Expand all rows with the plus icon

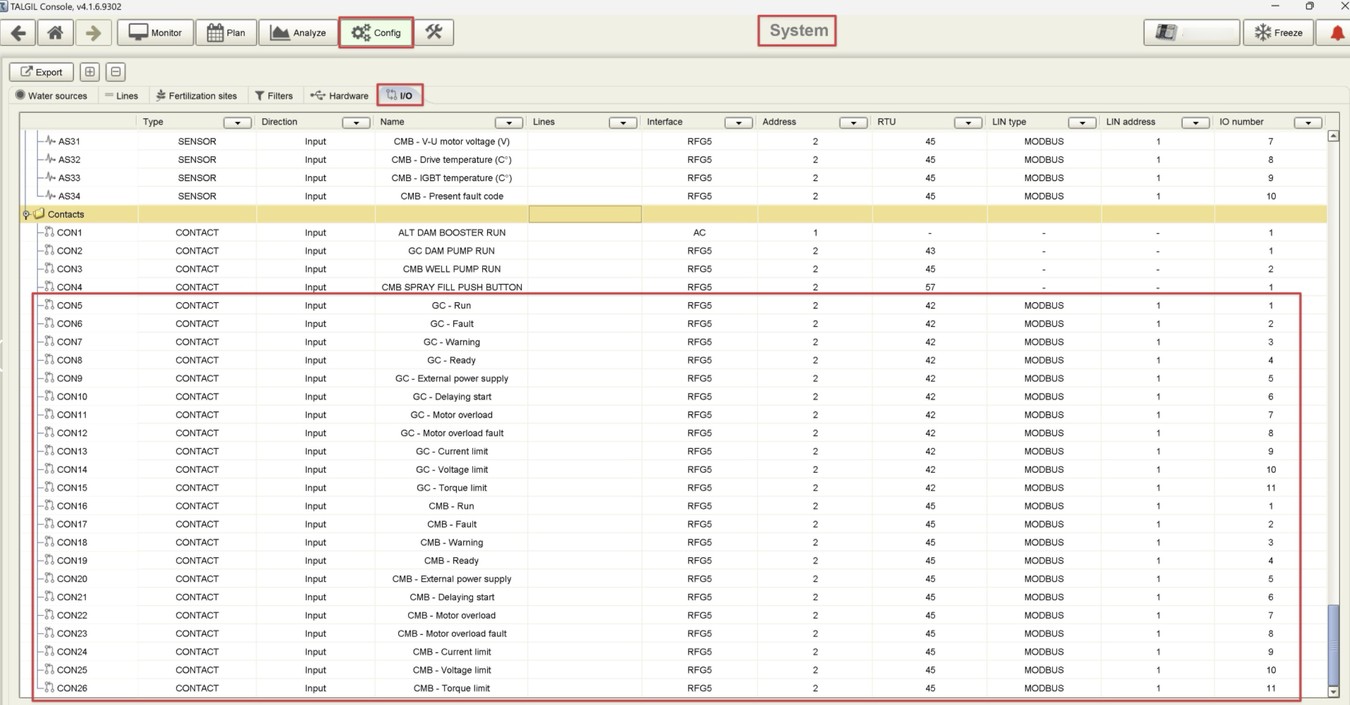click(89, 72)
